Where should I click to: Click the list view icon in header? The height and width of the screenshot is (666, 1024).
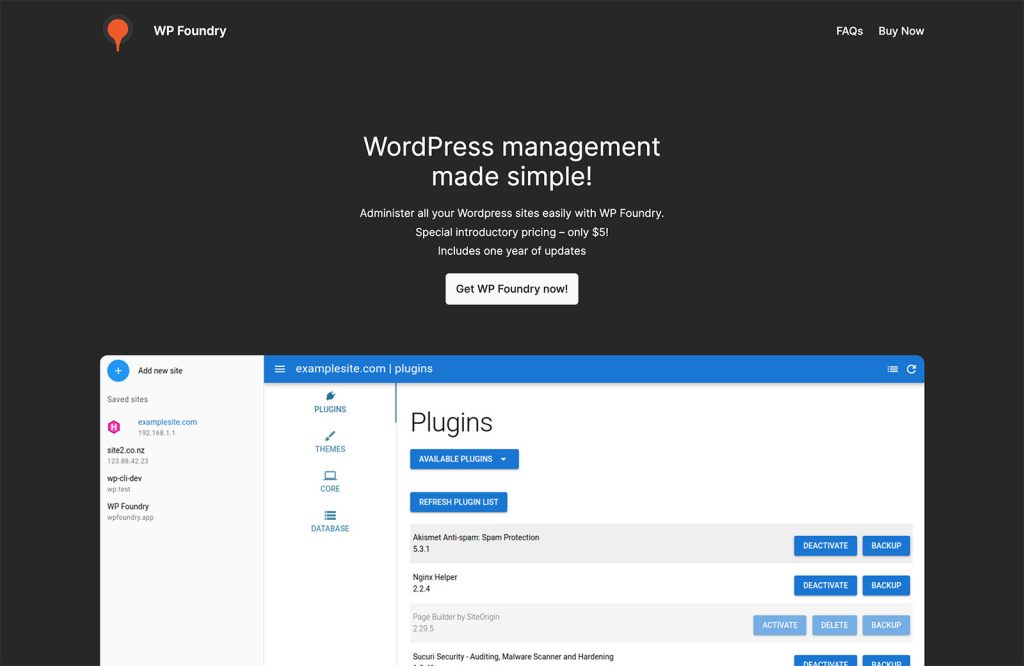pos(892,369)
